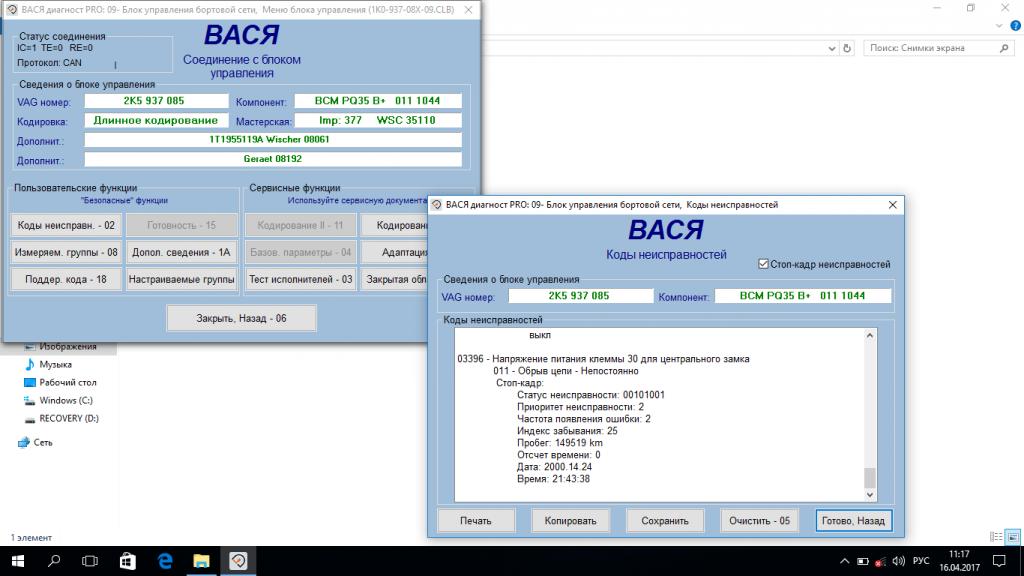Click Компонент field in Коды неисправностей window

[x=803, y=296]
